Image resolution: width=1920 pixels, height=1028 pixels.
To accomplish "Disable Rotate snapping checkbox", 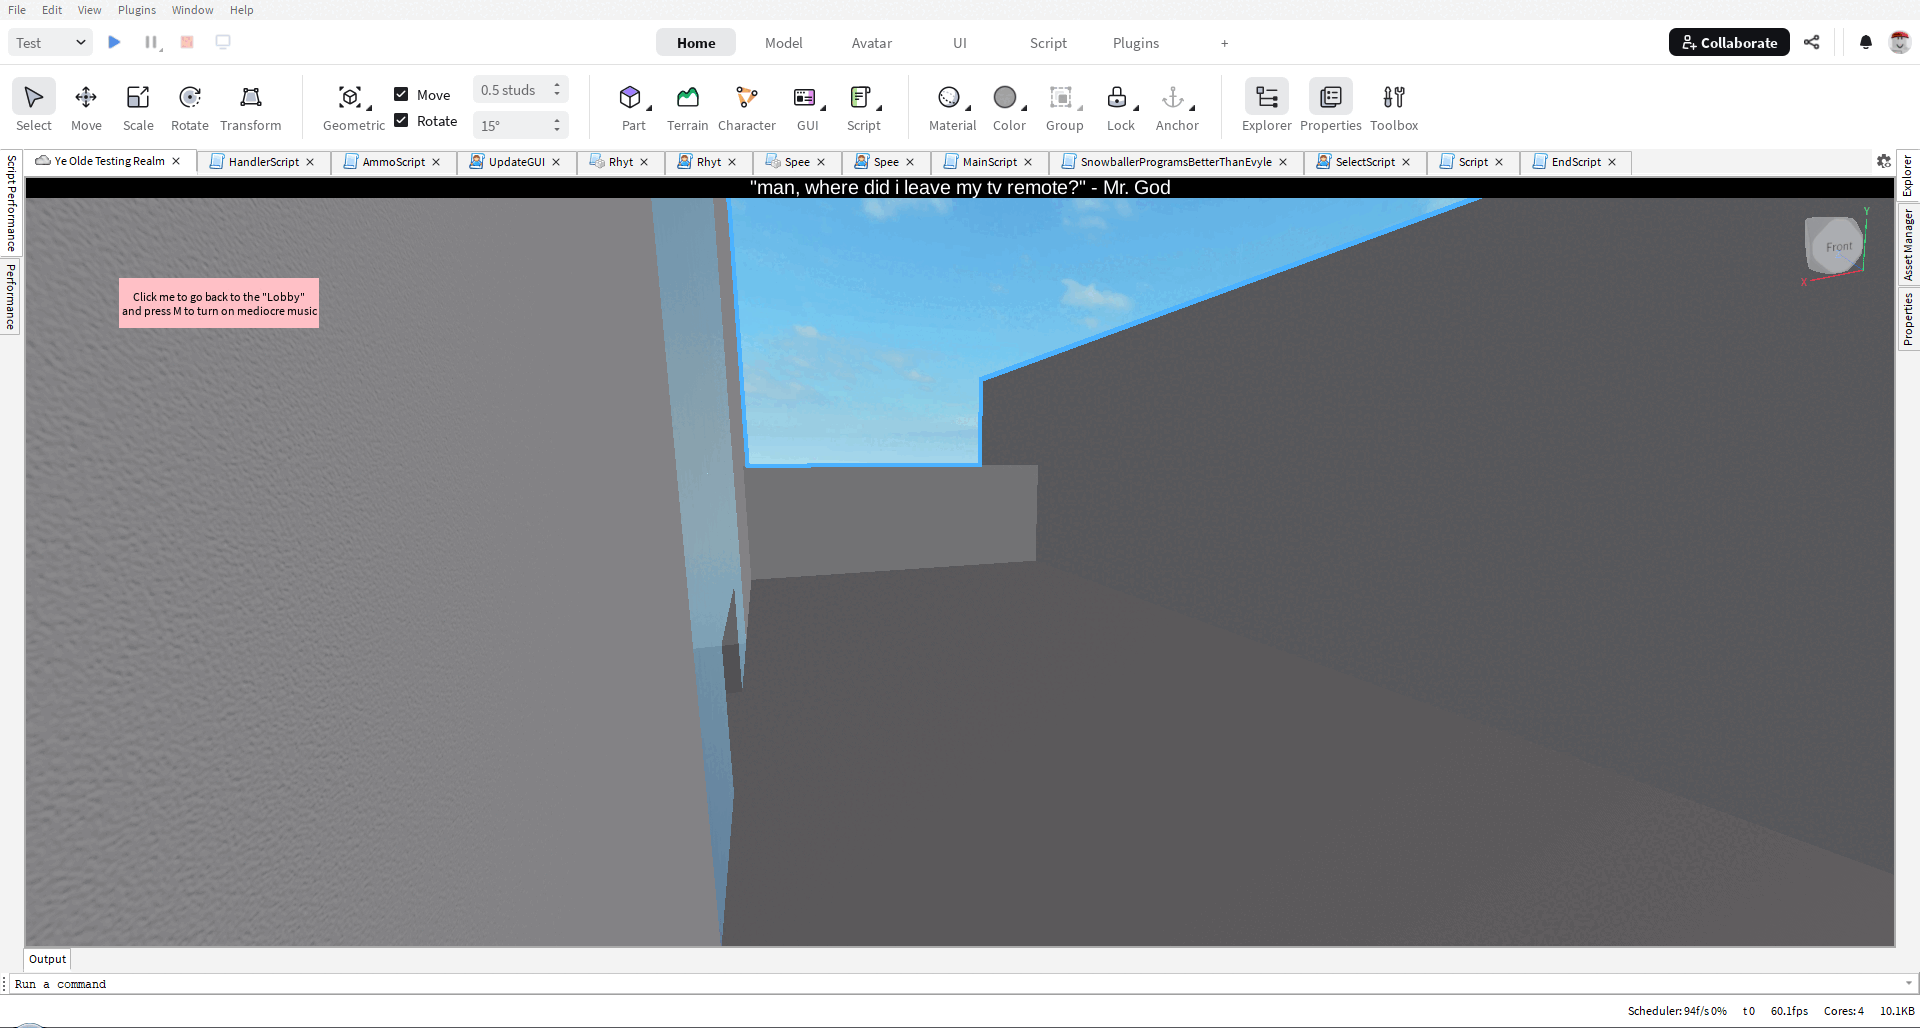I will coord(400,120).
